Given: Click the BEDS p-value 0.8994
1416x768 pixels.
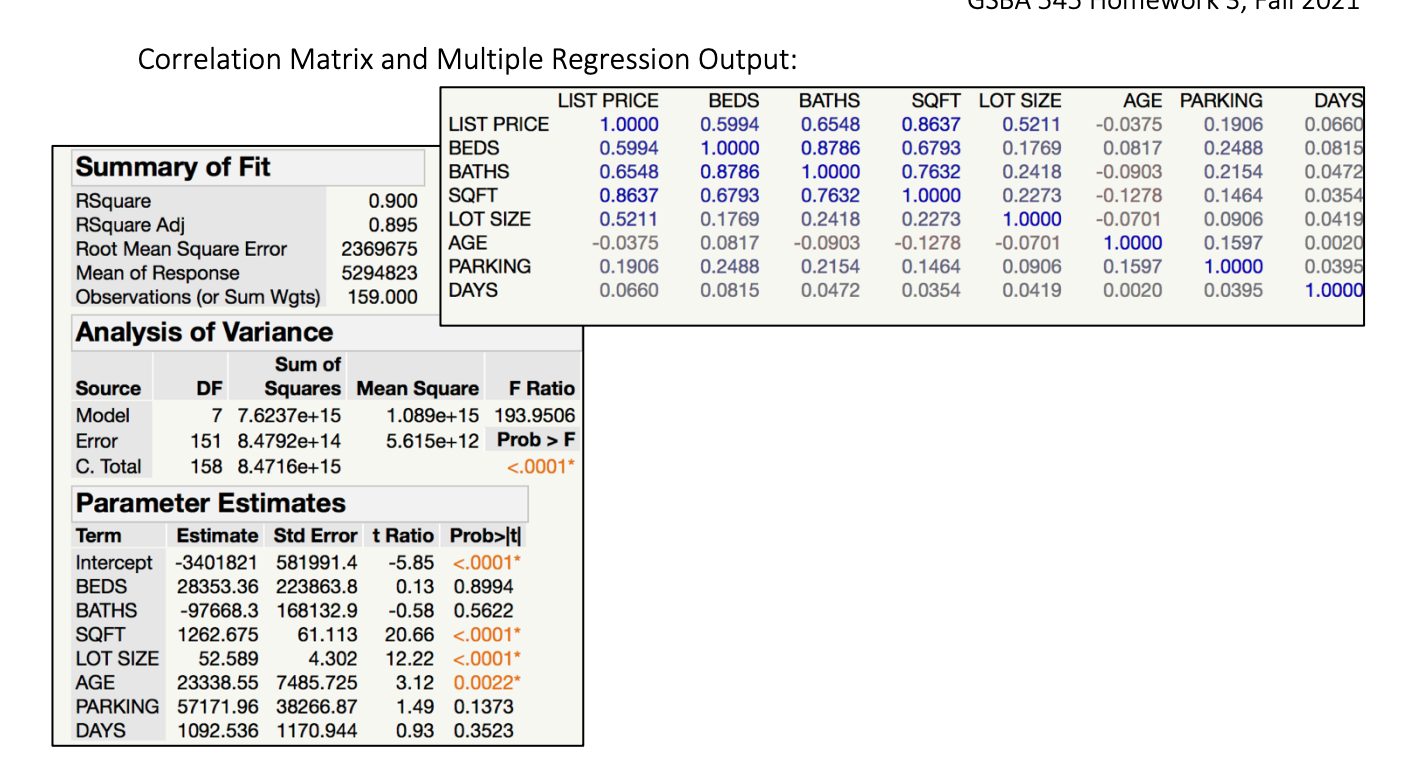Looking at the screenshot, I should [x=484, y=586].
